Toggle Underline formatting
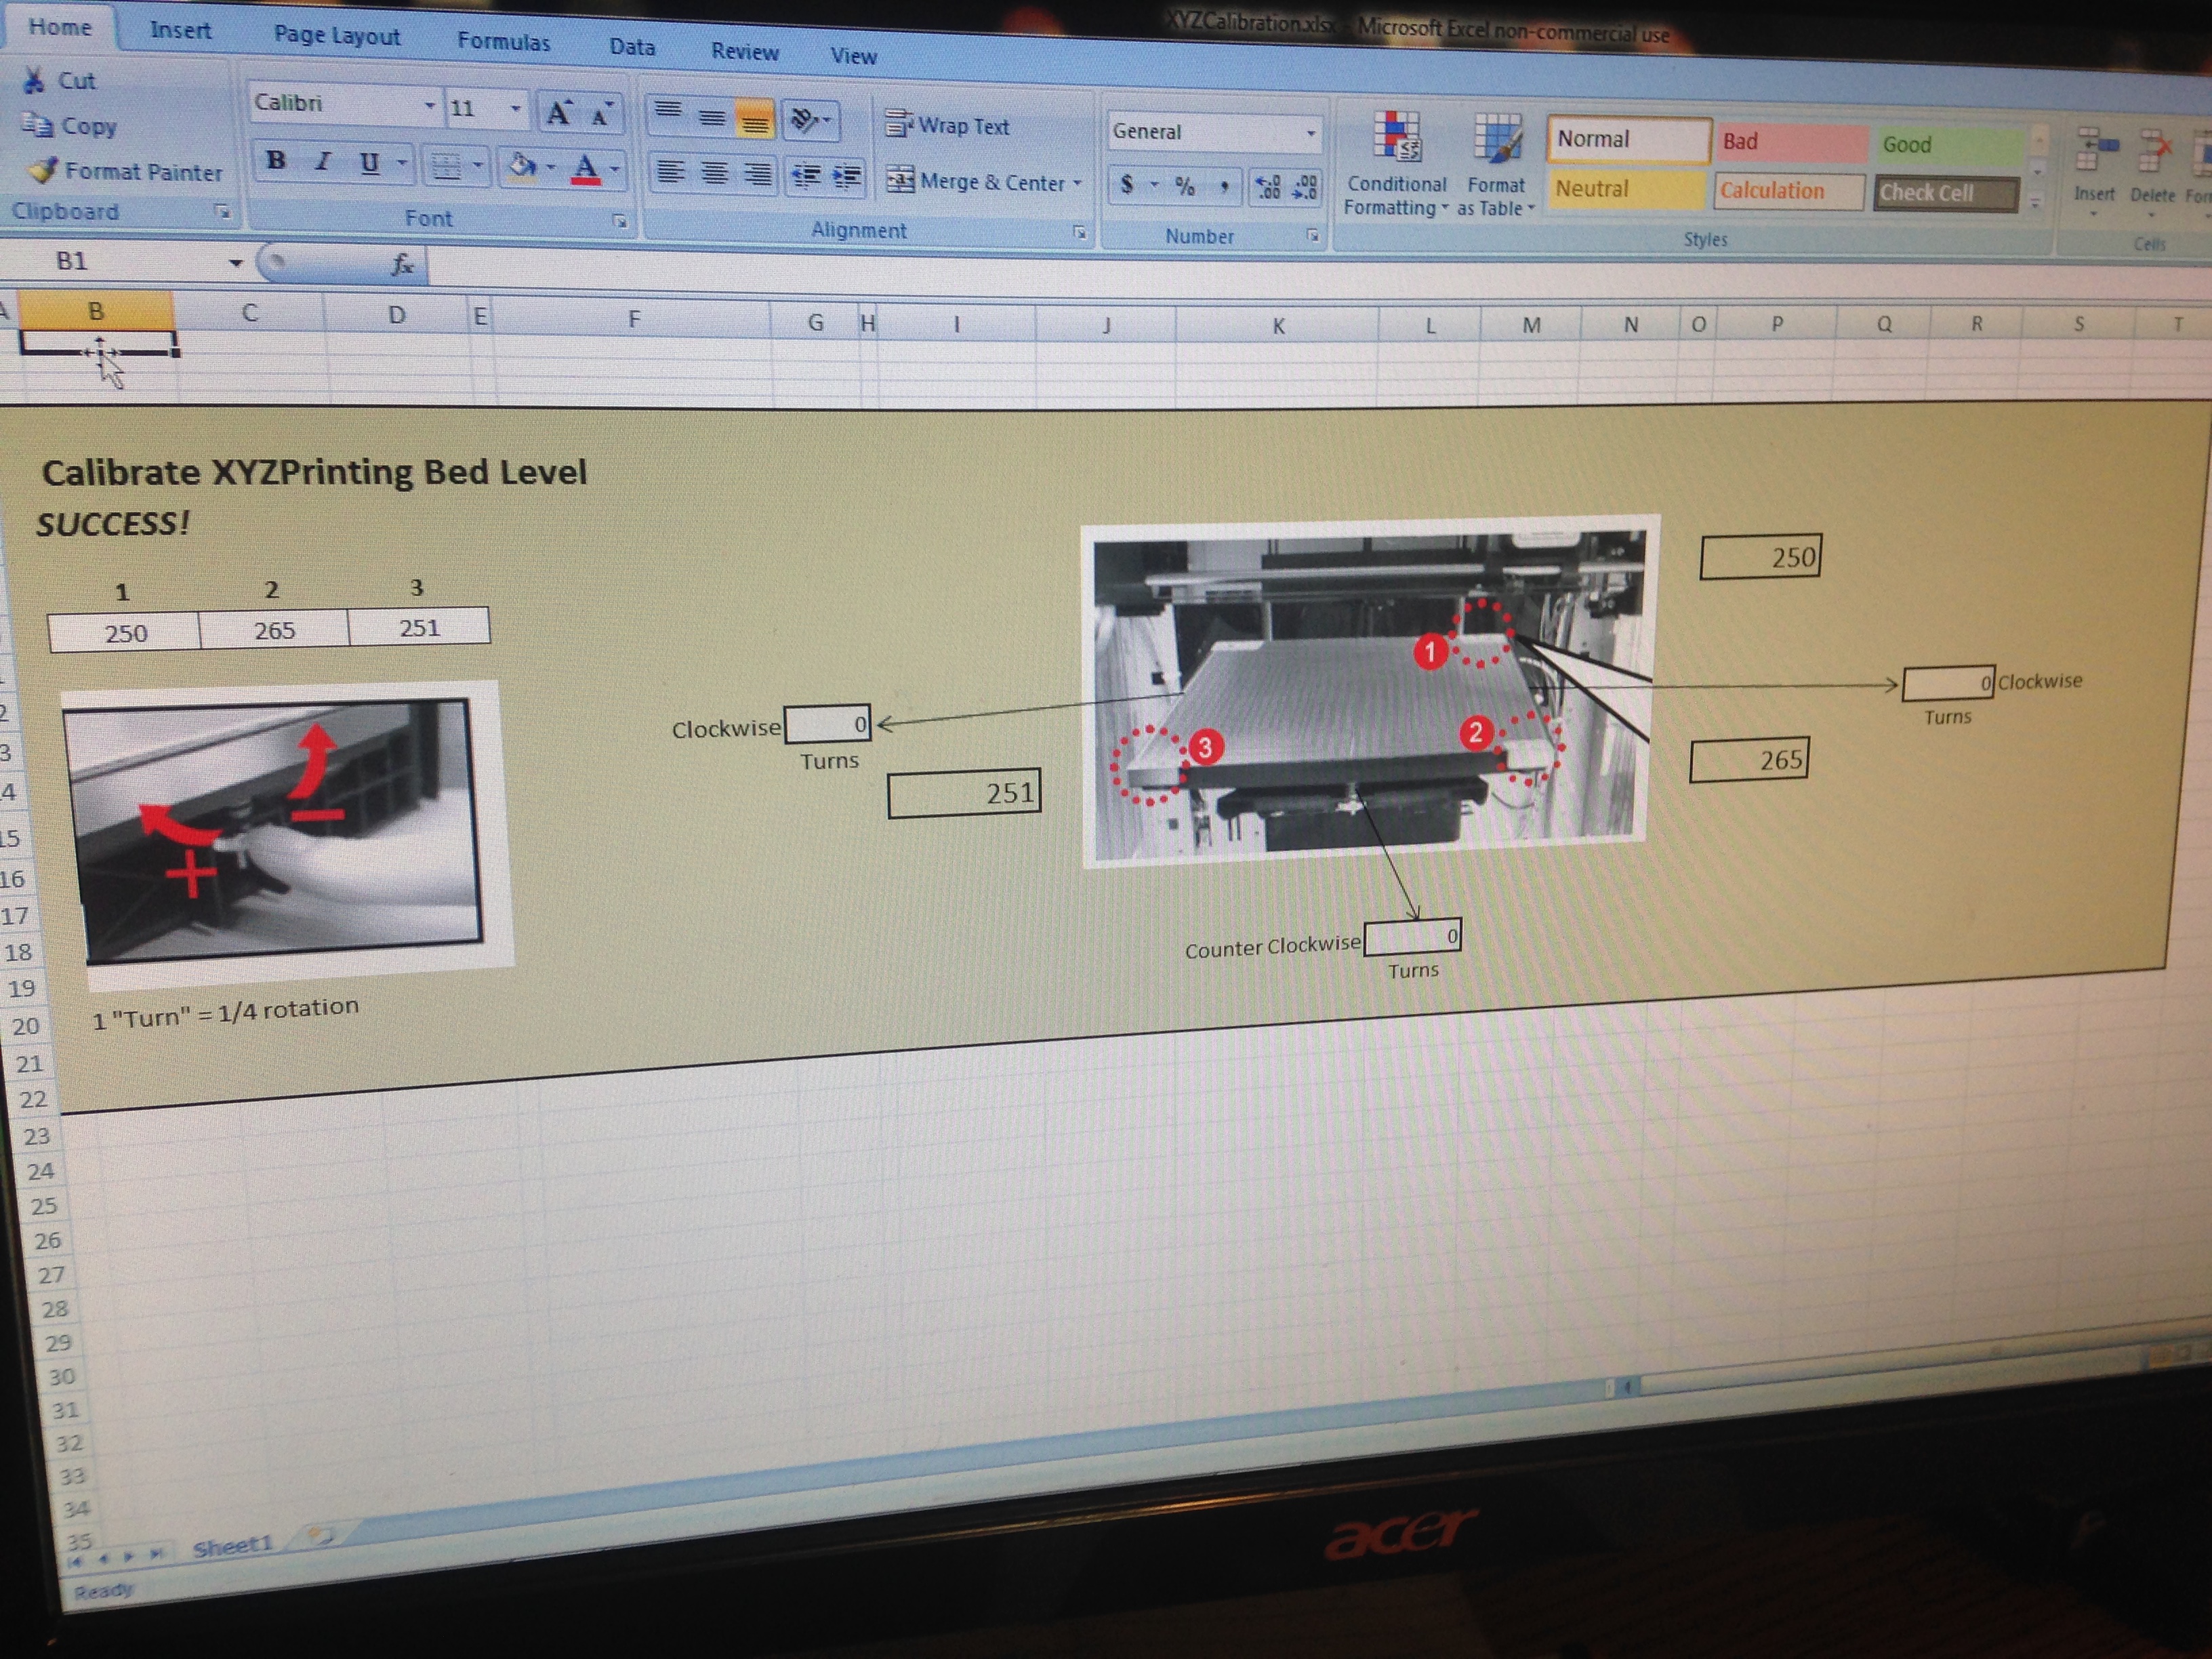The image size is (2212, 1659). (x=369, y=162)
